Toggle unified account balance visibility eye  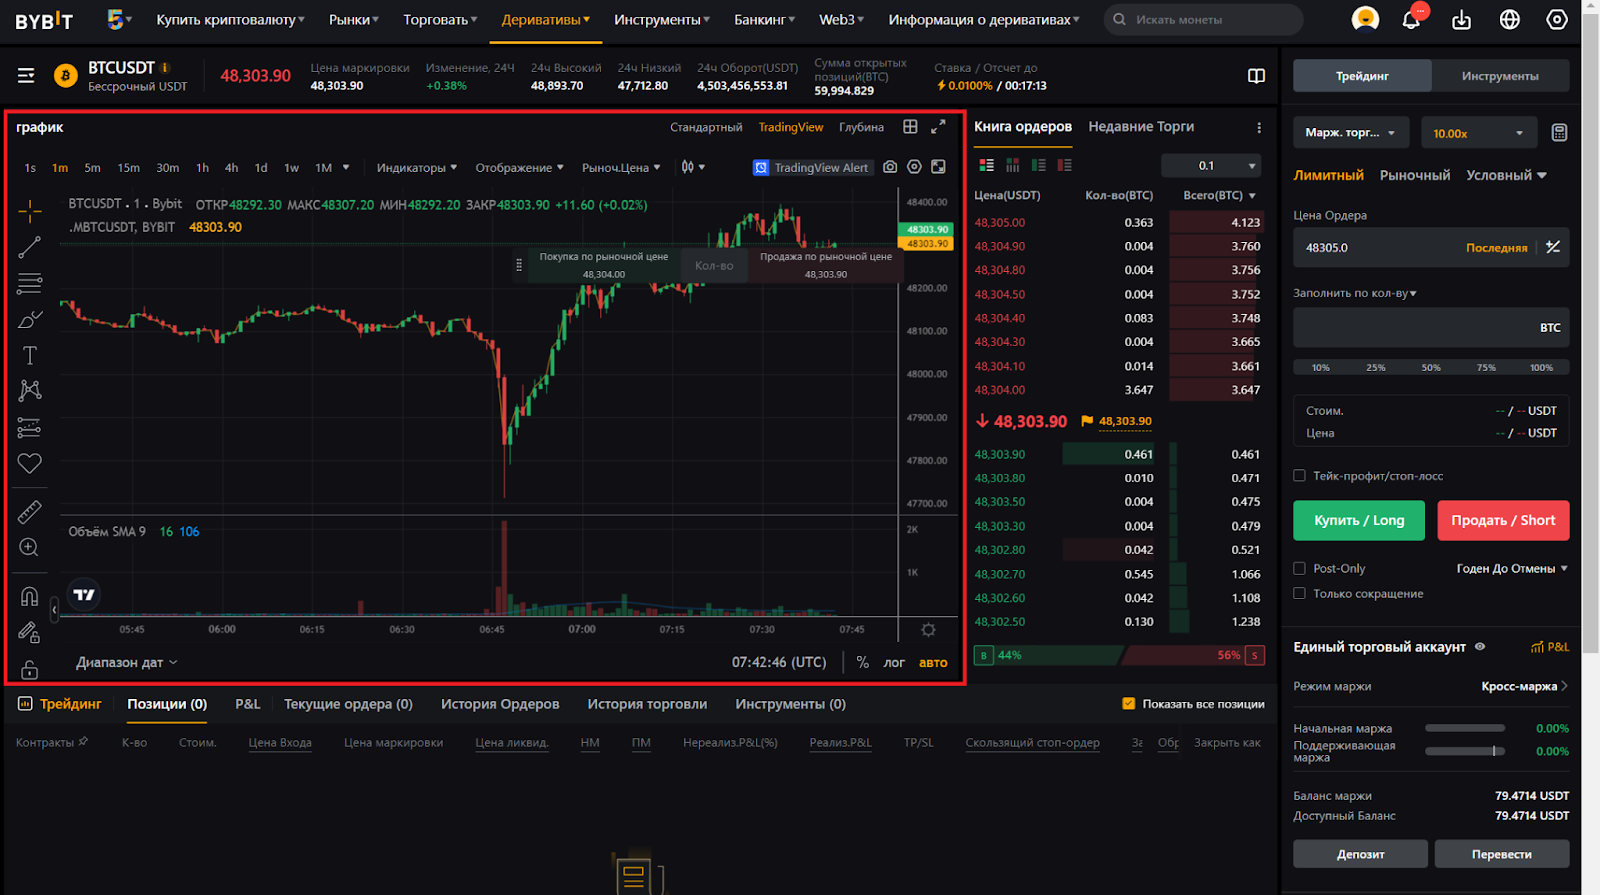click(1480, 647)
